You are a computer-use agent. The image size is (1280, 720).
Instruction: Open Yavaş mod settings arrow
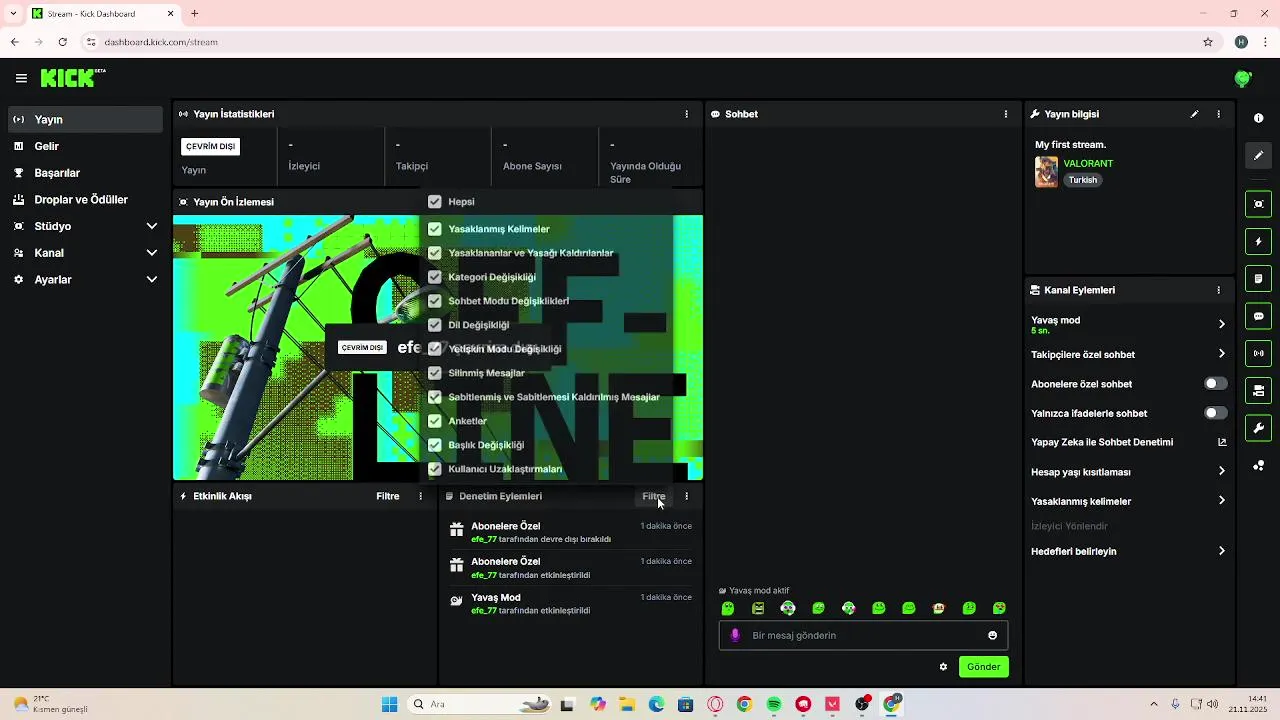point(1221,324)
